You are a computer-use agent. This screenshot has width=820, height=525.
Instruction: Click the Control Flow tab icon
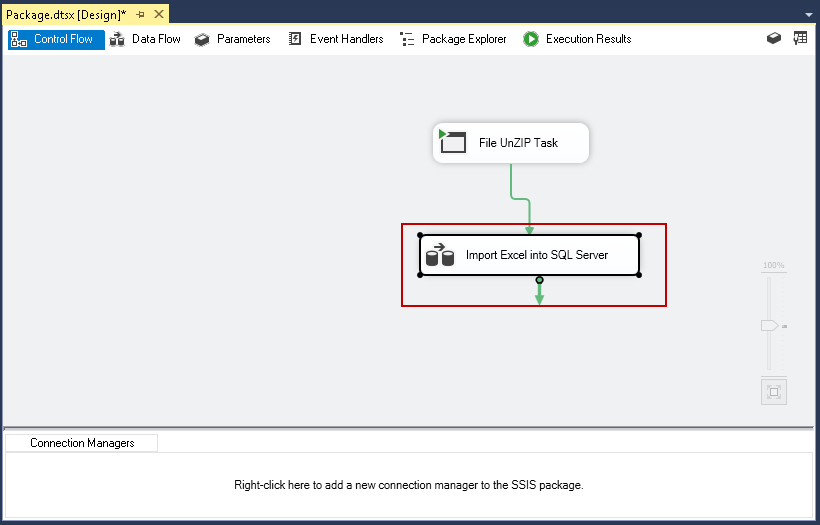[x=19, y=39]
